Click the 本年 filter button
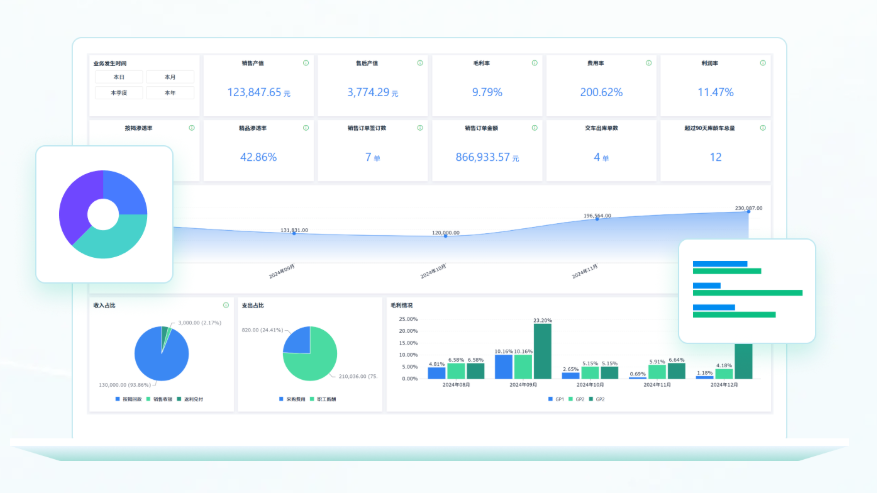Screen dimensions: 877x493 pos(169,93)
